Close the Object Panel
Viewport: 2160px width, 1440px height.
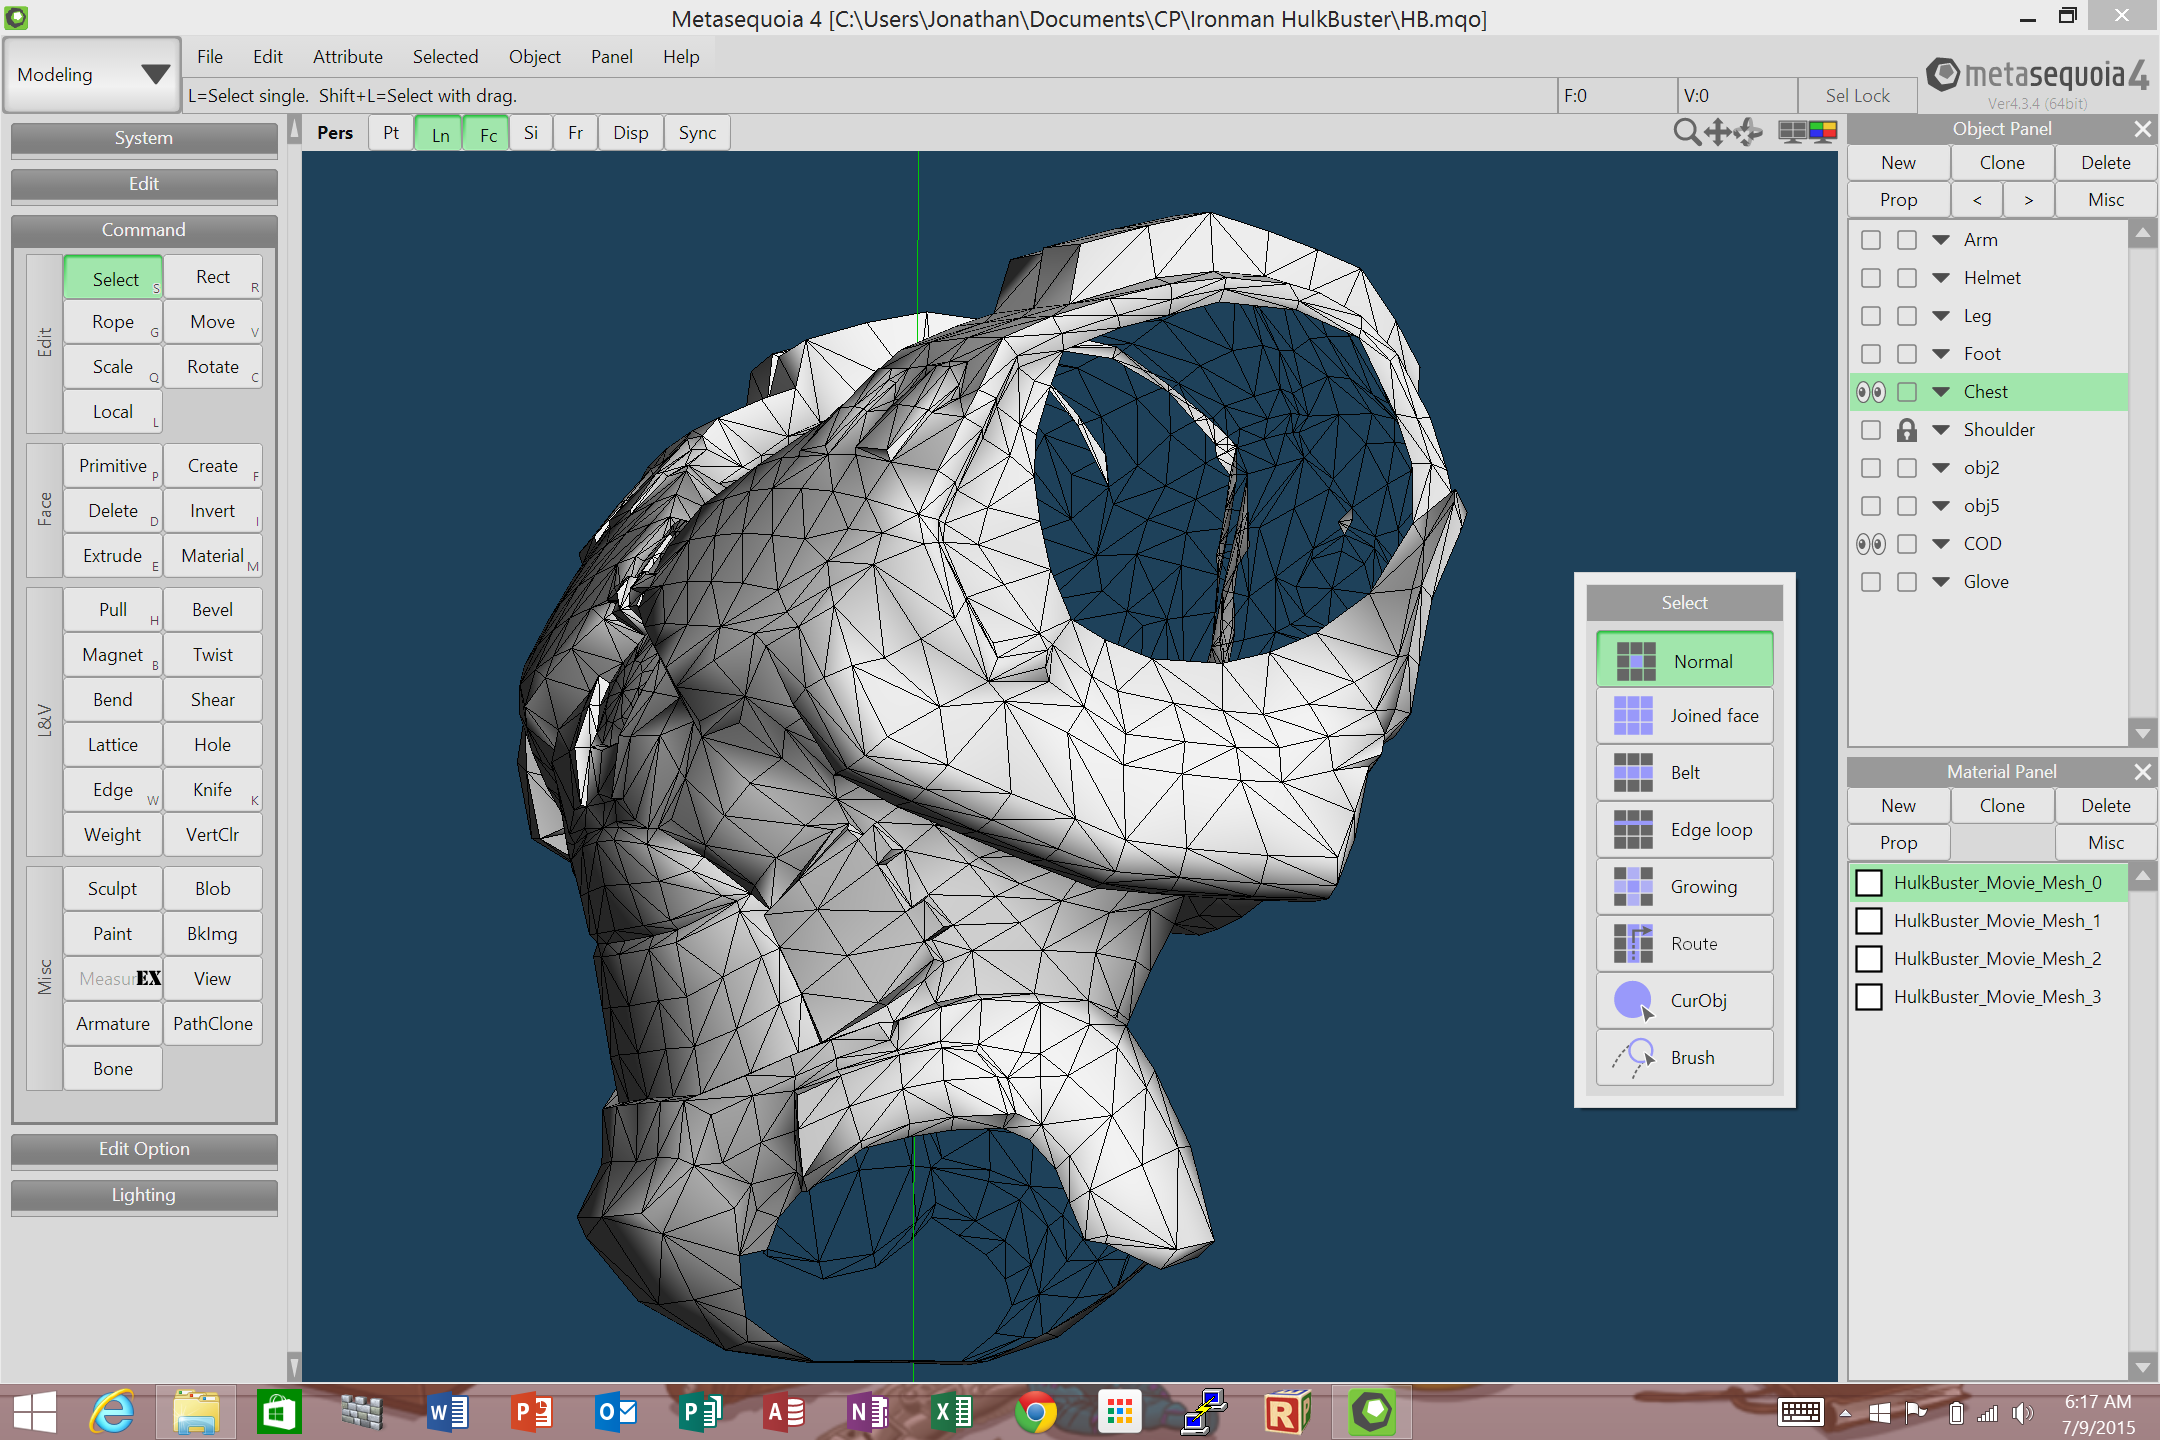pyautogui.click(x=2142, y=129)
